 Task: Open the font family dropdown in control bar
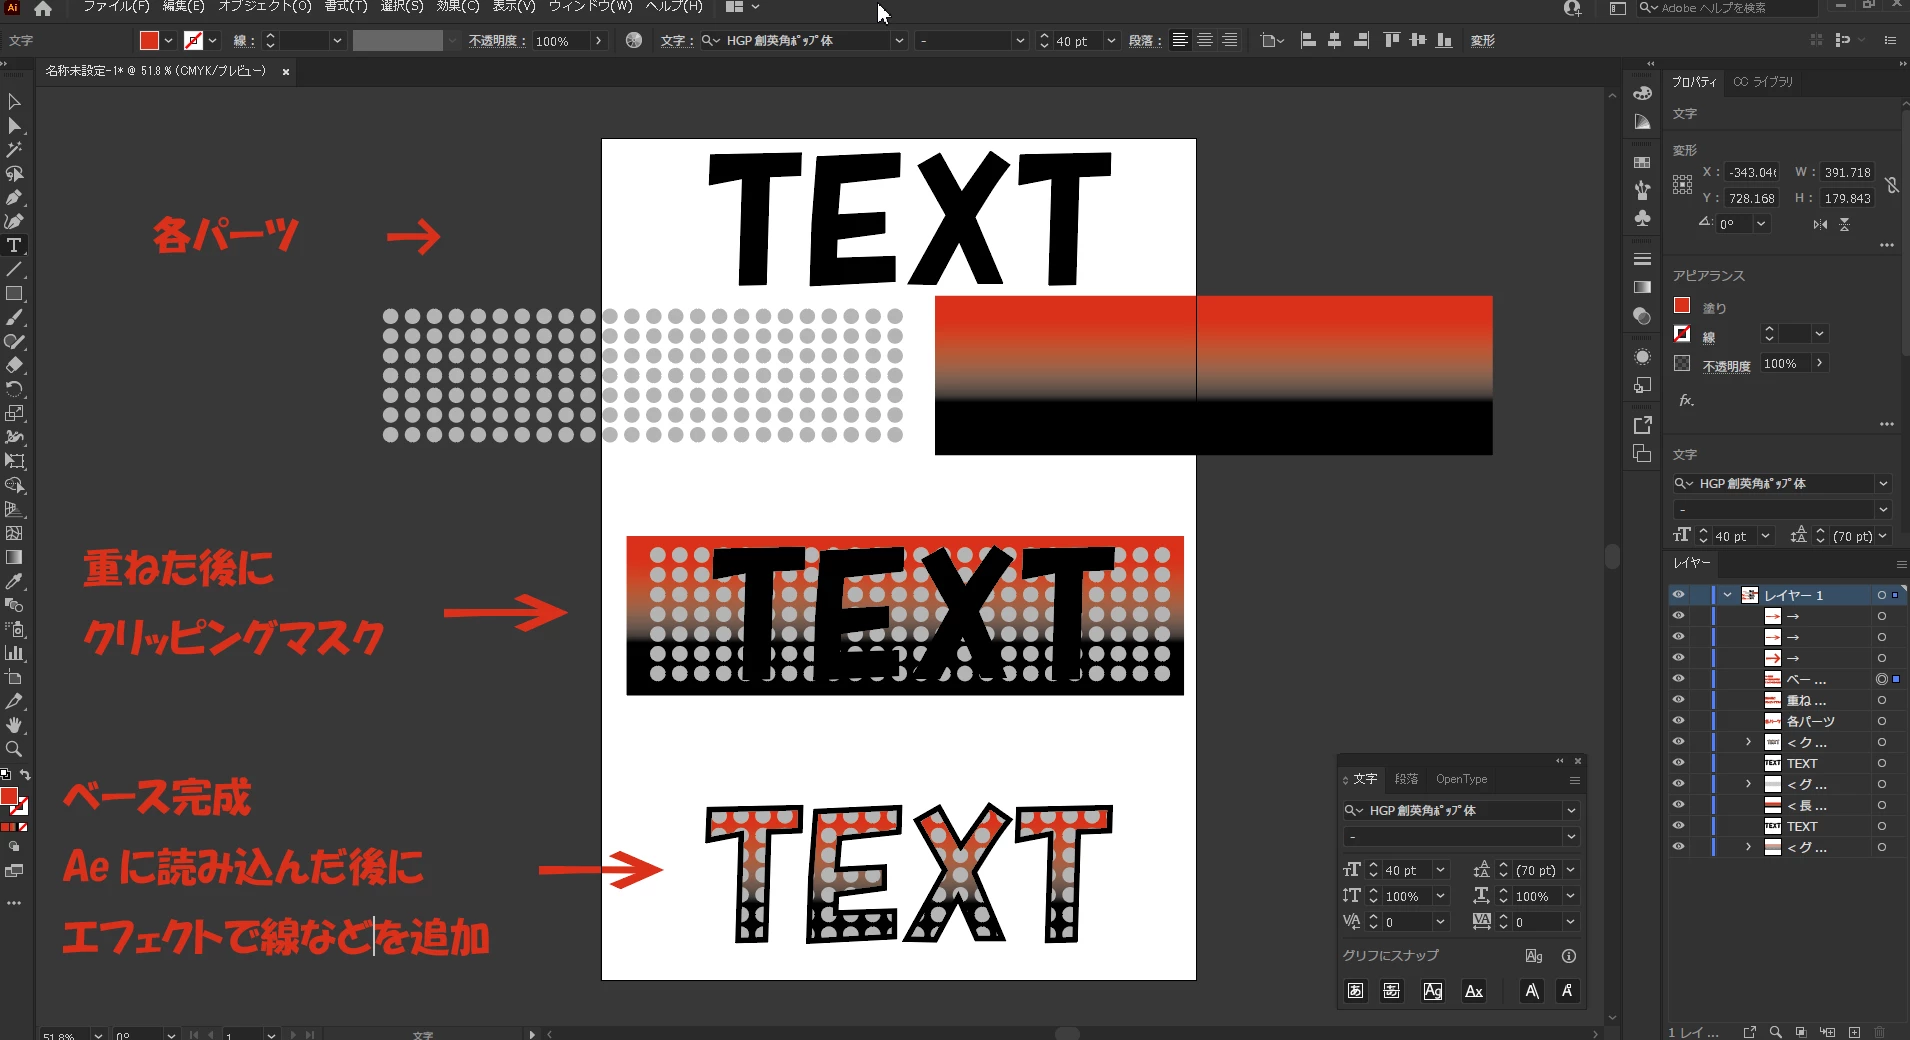coord(899,41)
